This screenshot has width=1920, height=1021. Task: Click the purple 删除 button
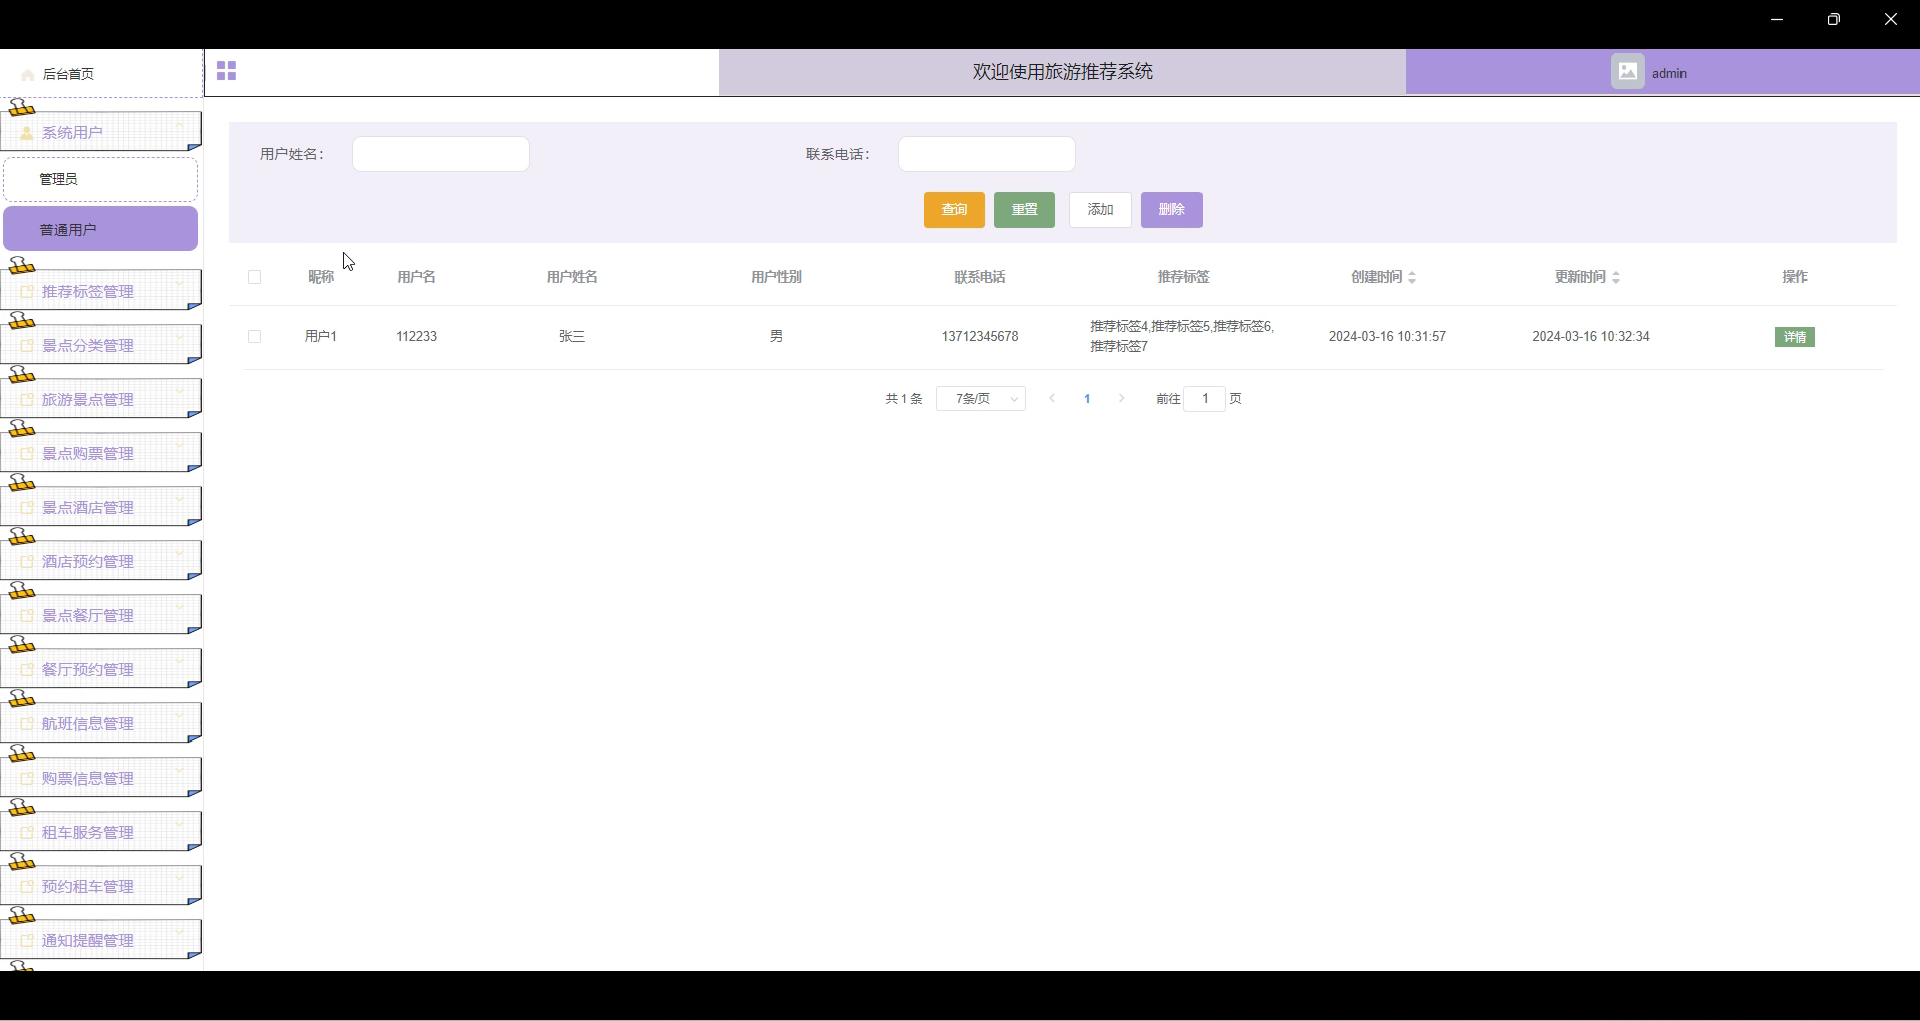point(1171,210)
